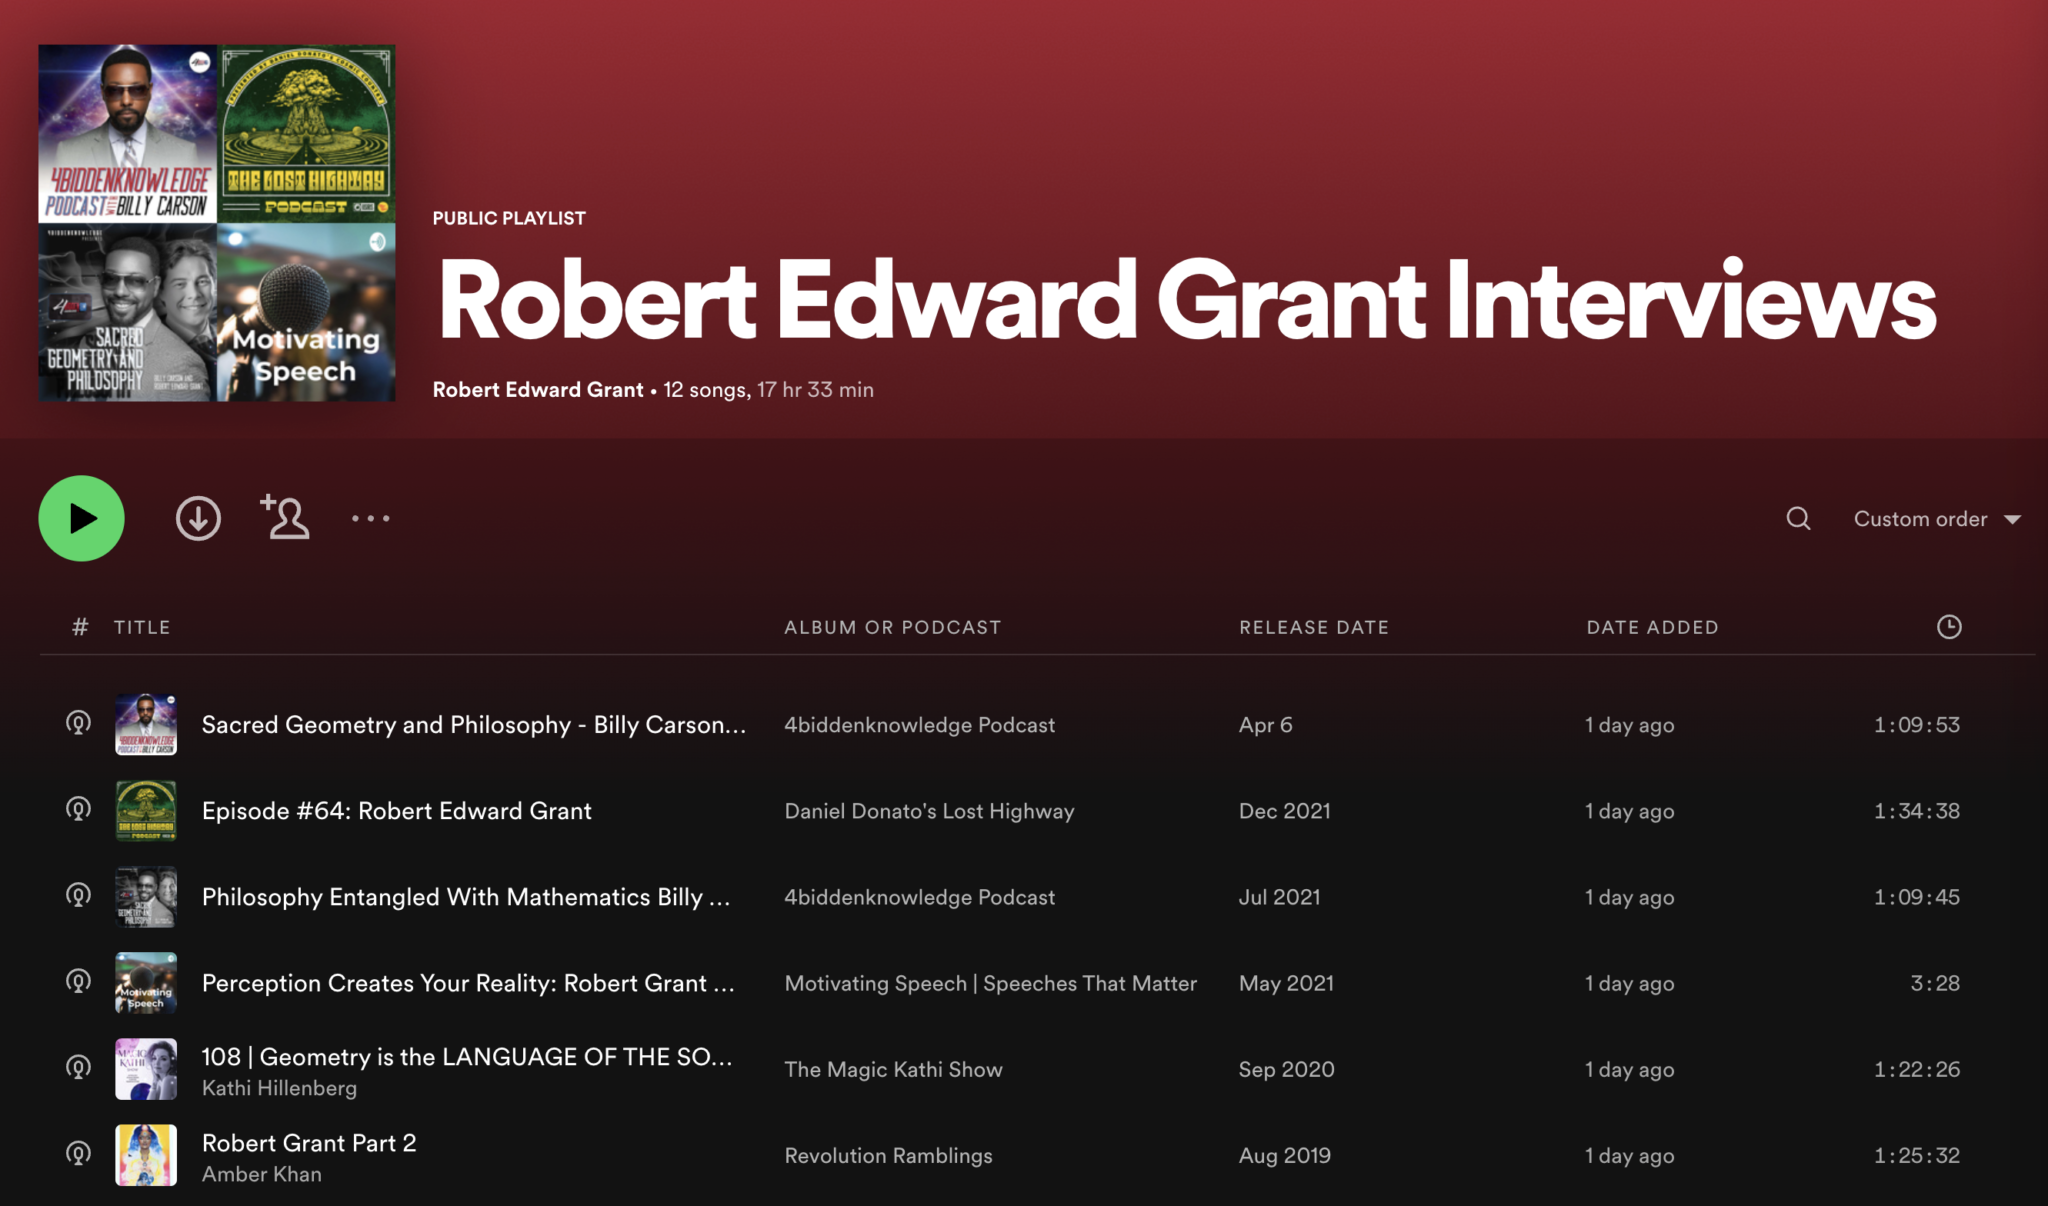The height and width of the screenshot is (1206, 2048).
Task: Click the download playlist icon
Action: point(198,518)
